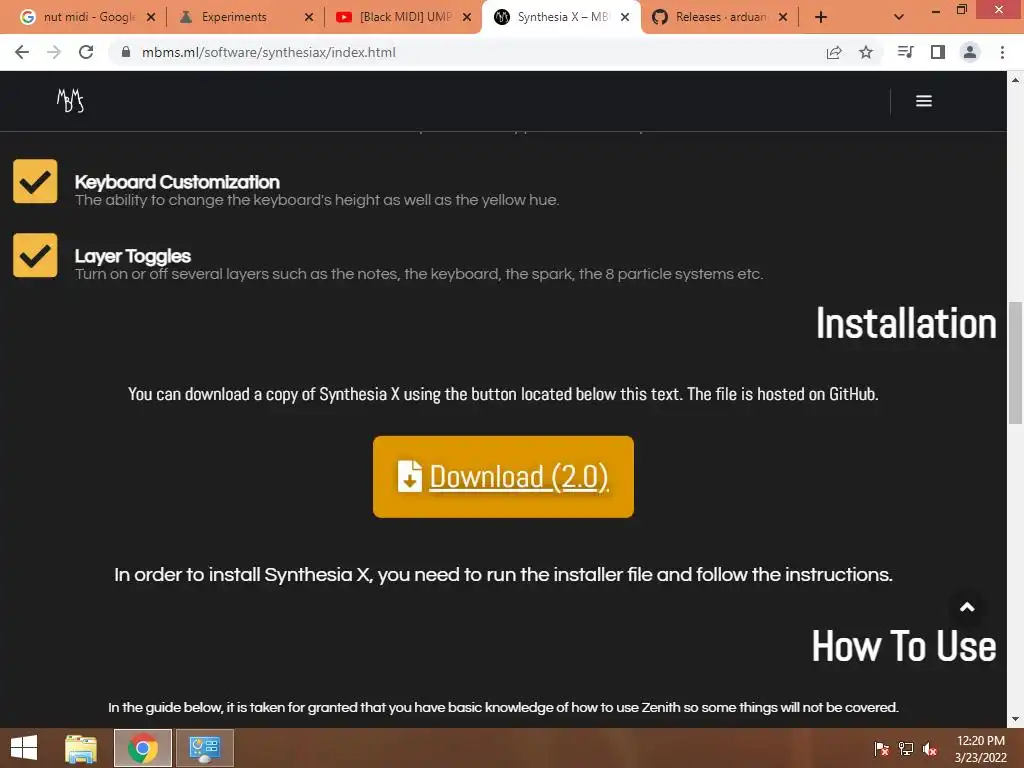Viewport: 1024px width, 768px height.
Task: Toggle the Chrome side panel
Action: (938, 52)
